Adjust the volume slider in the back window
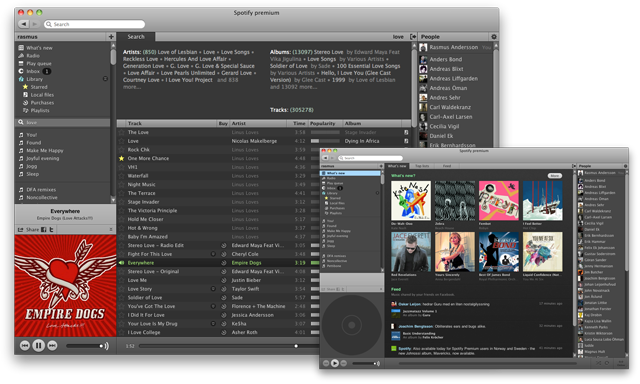 point(85,346)
